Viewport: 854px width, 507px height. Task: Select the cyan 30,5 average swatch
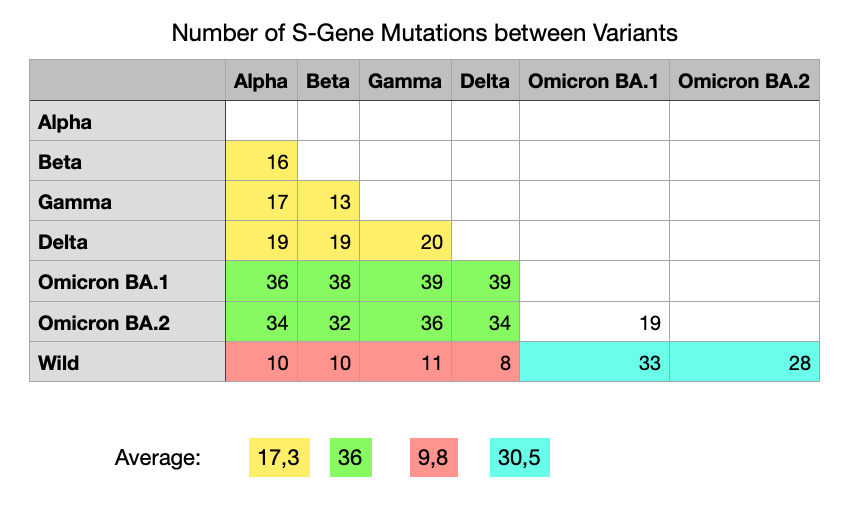point(520,458)
